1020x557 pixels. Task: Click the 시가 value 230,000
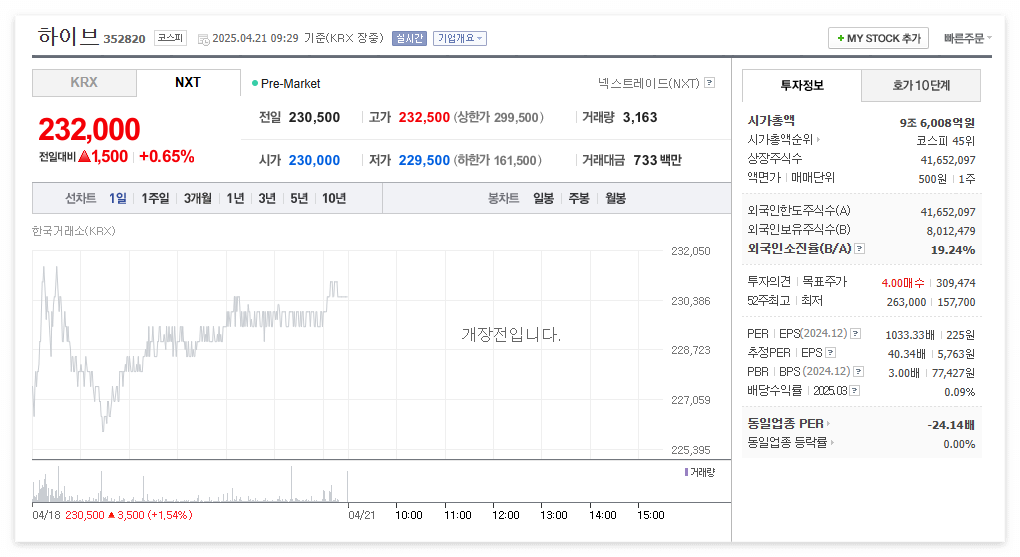tap(314, 160)
